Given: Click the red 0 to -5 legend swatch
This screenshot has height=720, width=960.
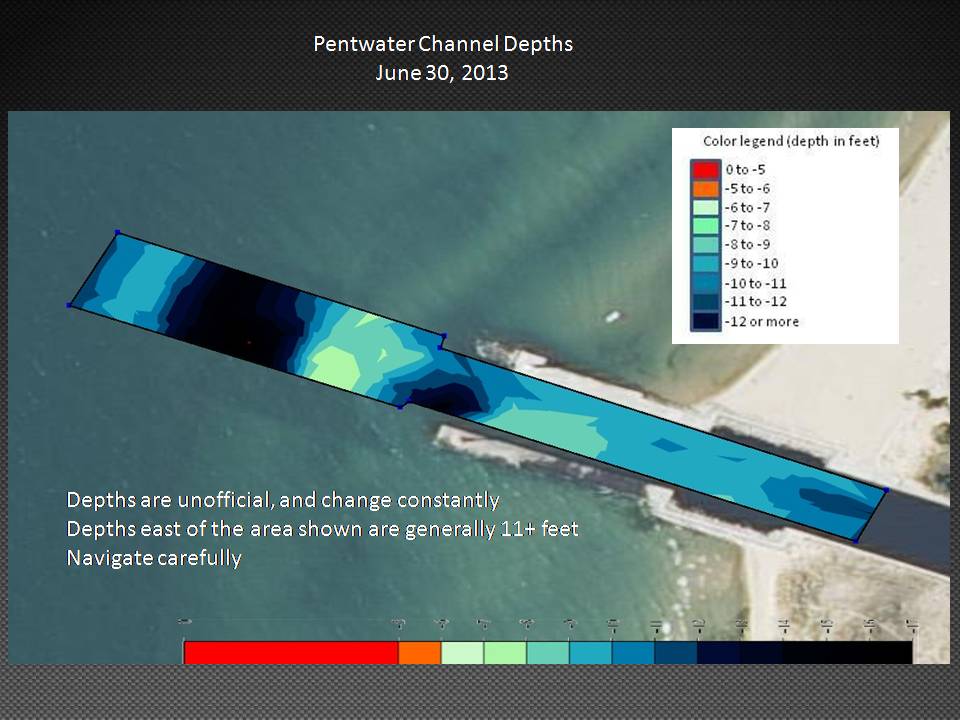Looking at the screenshot, I should pos(705,170).
